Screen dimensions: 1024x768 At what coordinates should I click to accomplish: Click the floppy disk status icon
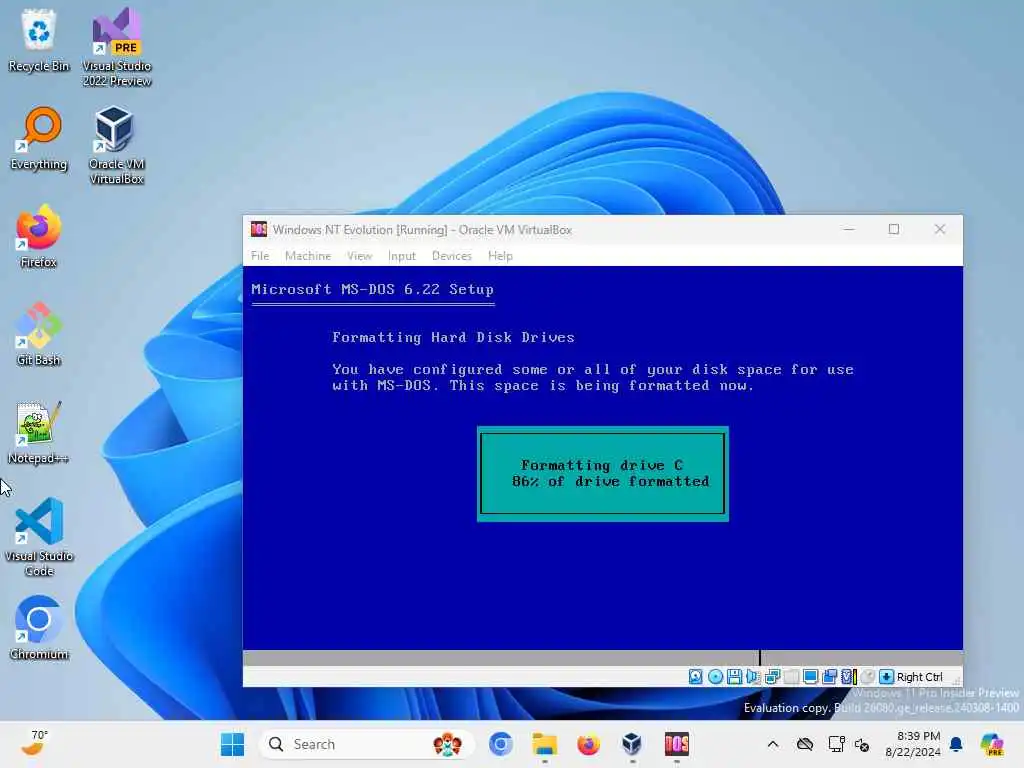pos(734,677)
